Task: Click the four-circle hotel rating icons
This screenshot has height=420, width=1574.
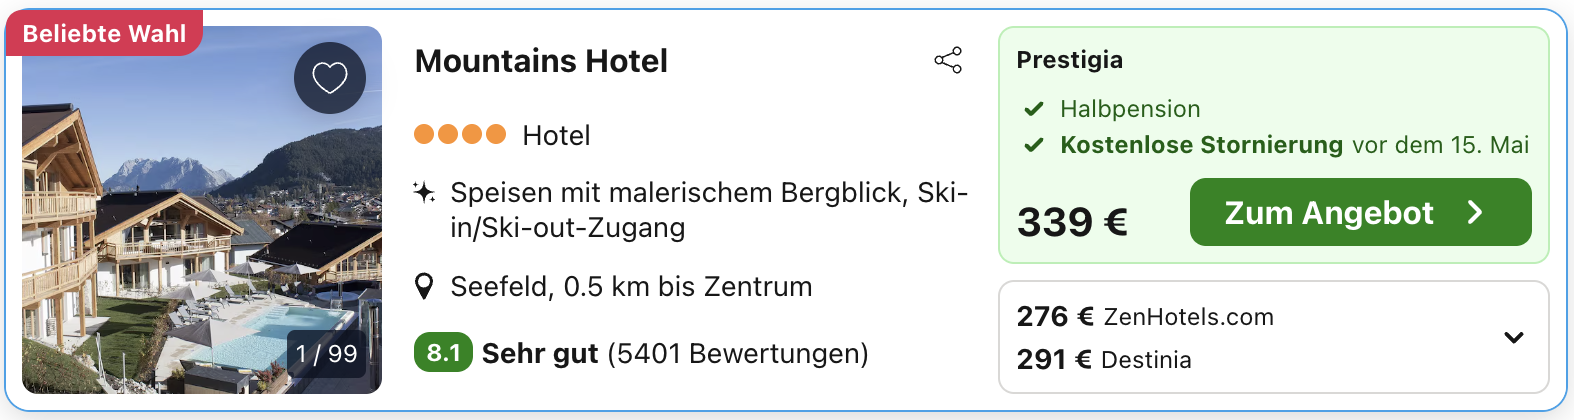Action: coord(460,134)
